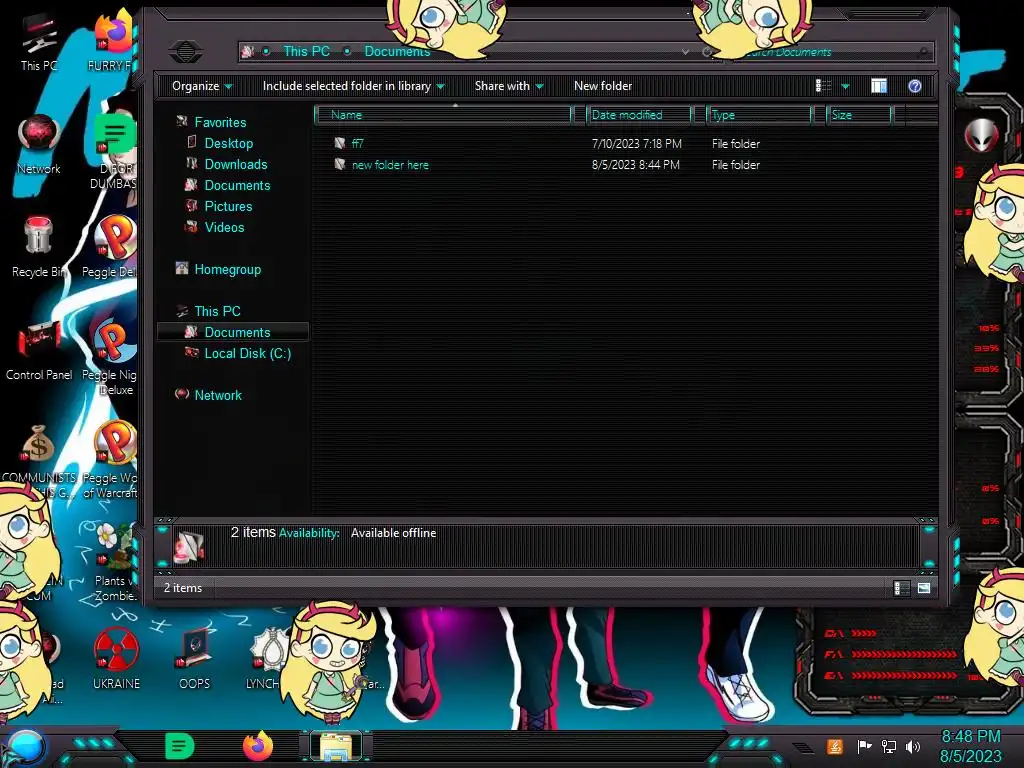
Task: Switch to details view in status bar
Action: point(901,588)
